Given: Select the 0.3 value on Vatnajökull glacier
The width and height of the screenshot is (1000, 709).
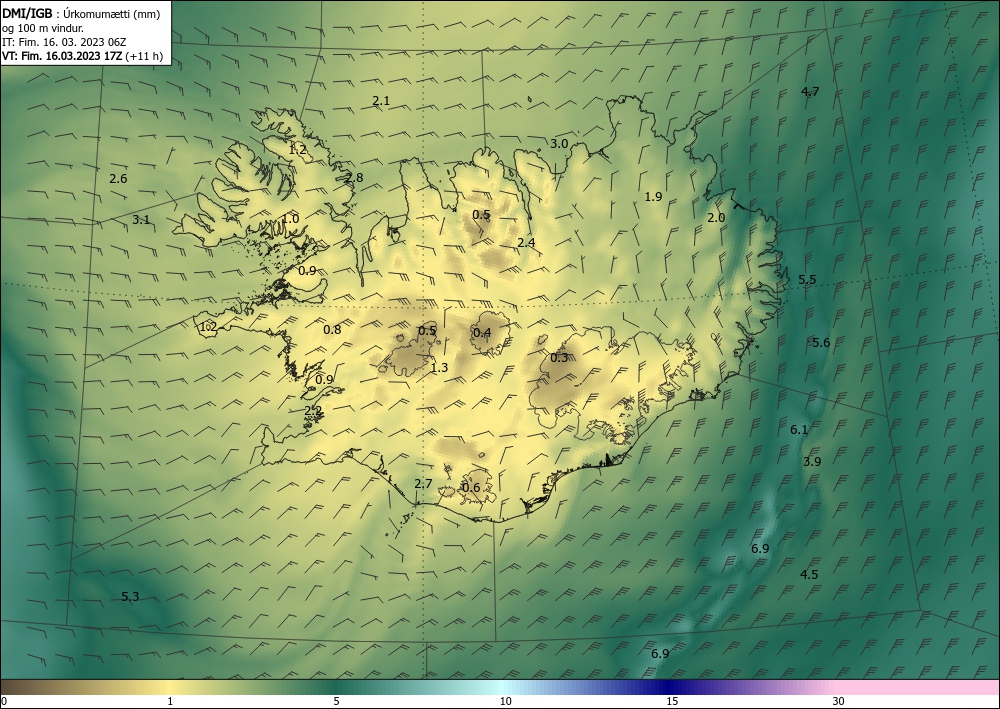Looking at the screenshot, I should 559,358.
